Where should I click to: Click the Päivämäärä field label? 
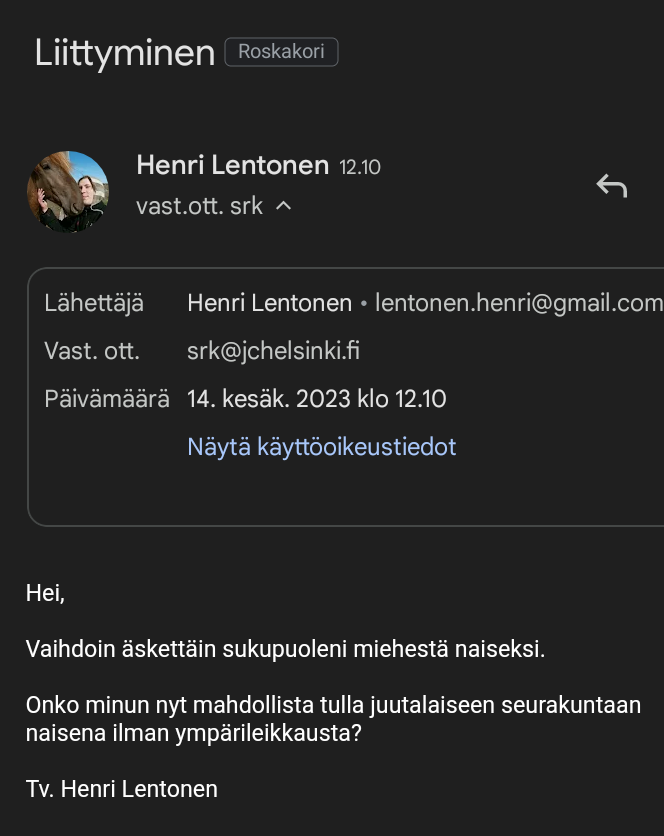[107, 399]
